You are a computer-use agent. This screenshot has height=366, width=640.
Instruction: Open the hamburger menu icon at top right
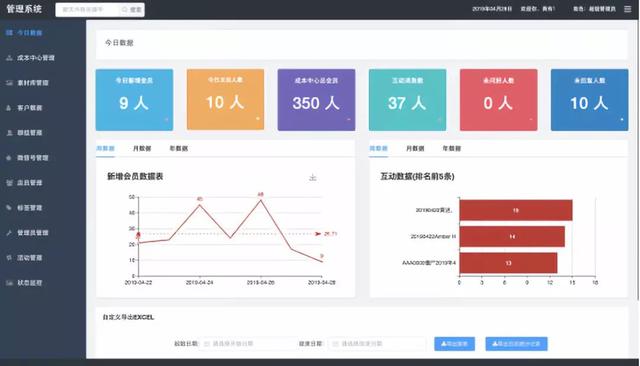627,9
